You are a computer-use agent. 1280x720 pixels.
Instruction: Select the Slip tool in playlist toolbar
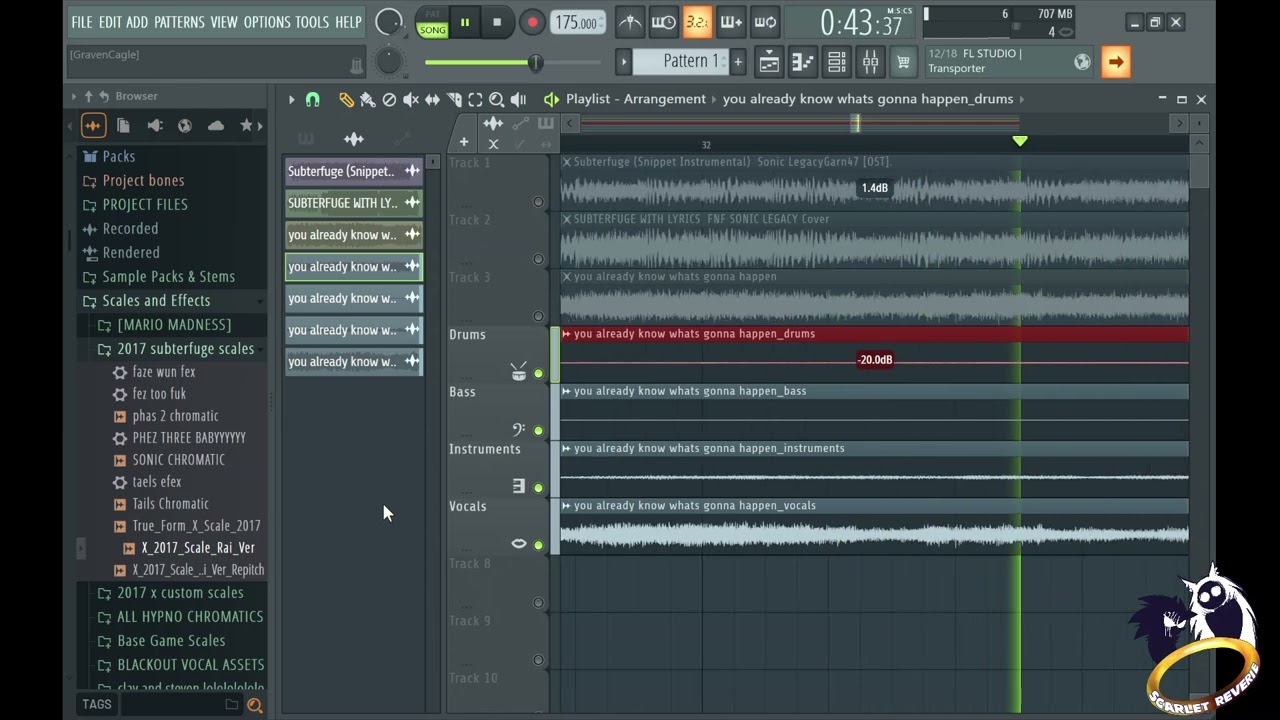tap(432, 99)
